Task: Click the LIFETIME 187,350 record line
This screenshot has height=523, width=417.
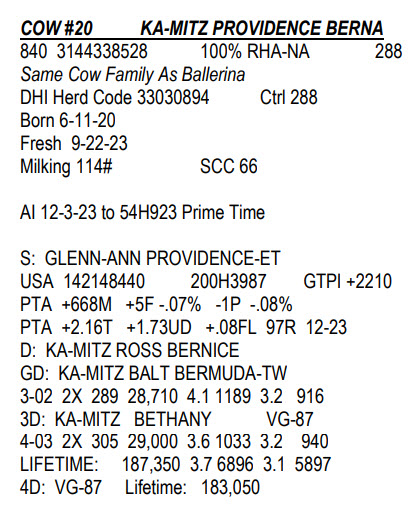Action: click(x=176, y=465)
